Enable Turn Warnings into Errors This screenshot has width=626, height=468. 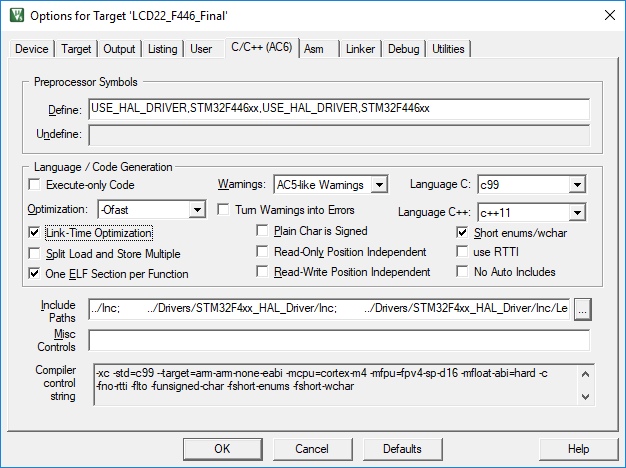224,210
